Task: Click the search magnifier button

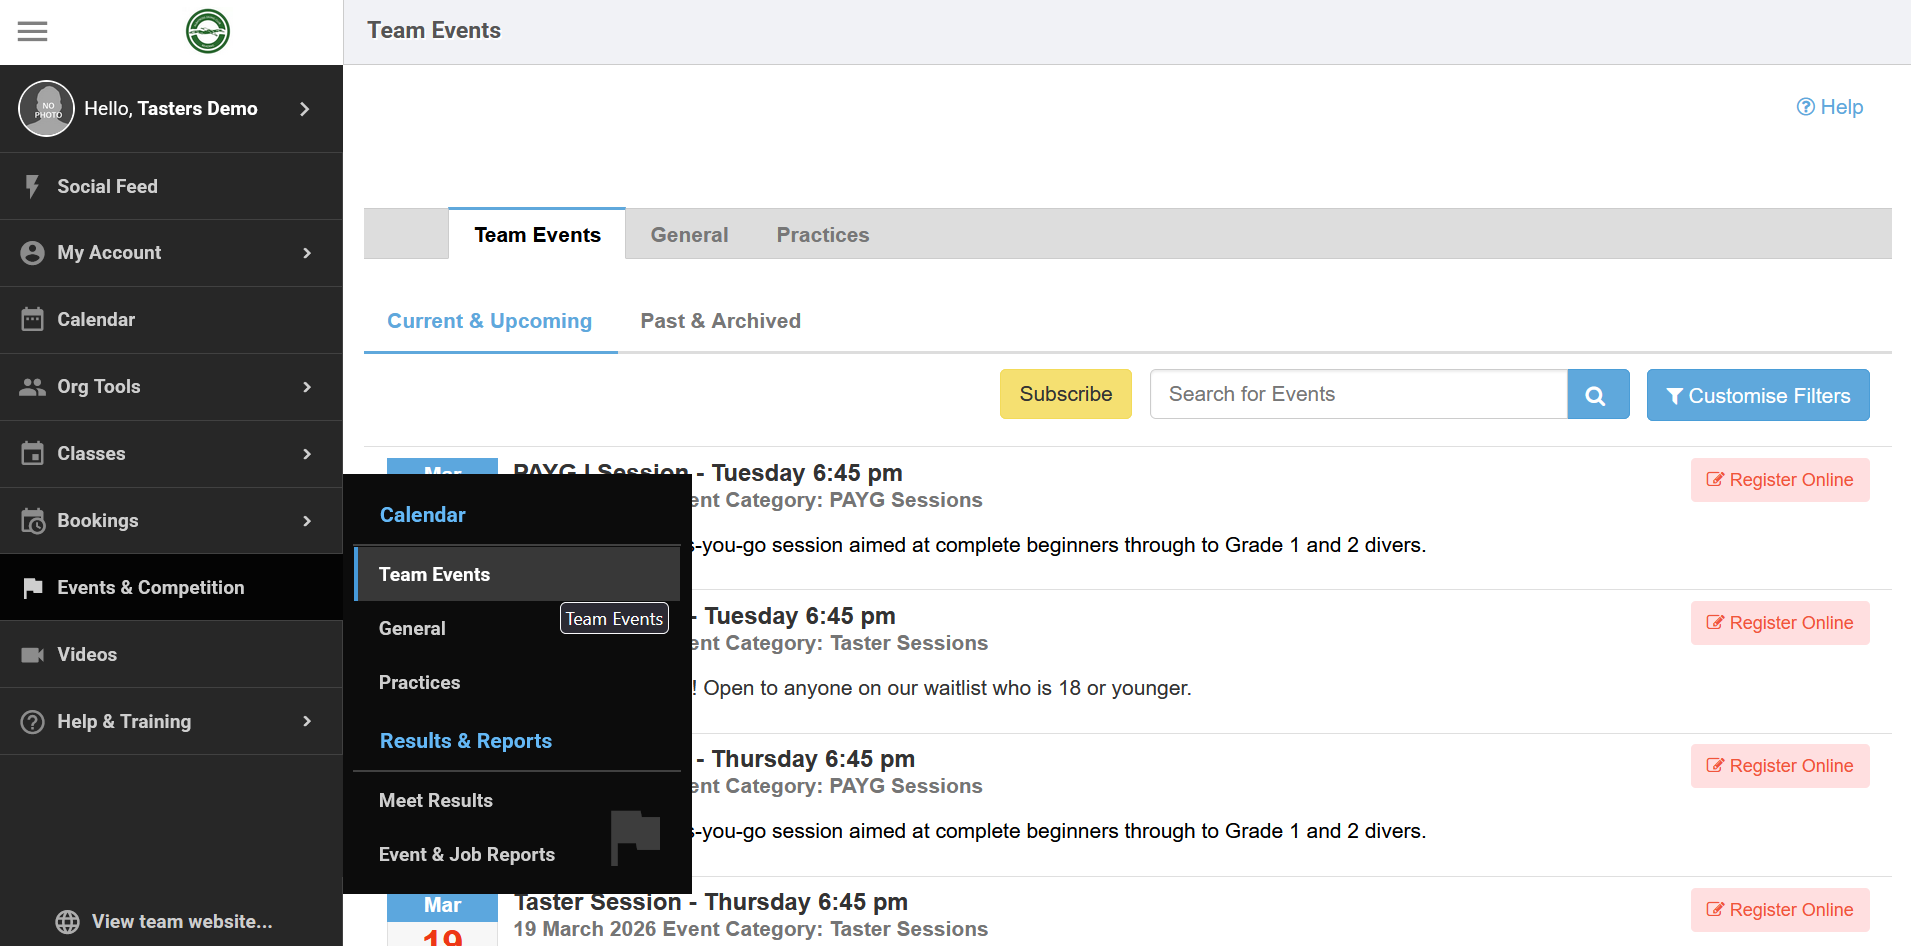Action: pyautogui.click(x=1597, y=395)
